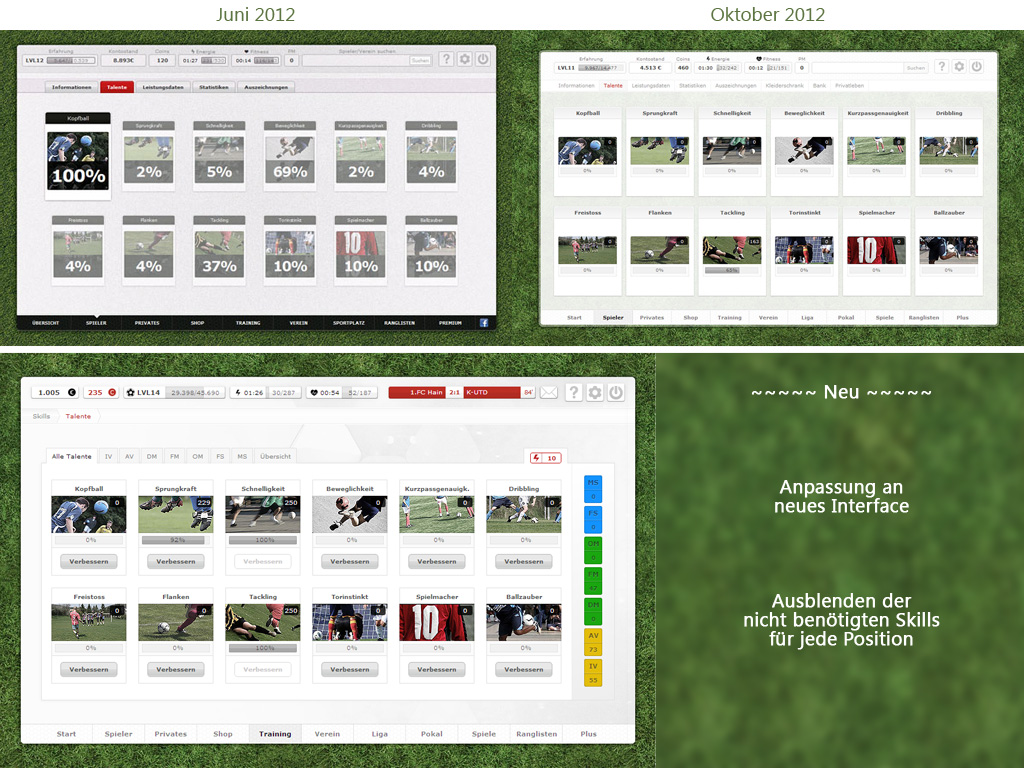This screenshot has height=768, width=1024.
Task: Click the Facebook icon in June 2012 panel
Action: click(484, 323)
